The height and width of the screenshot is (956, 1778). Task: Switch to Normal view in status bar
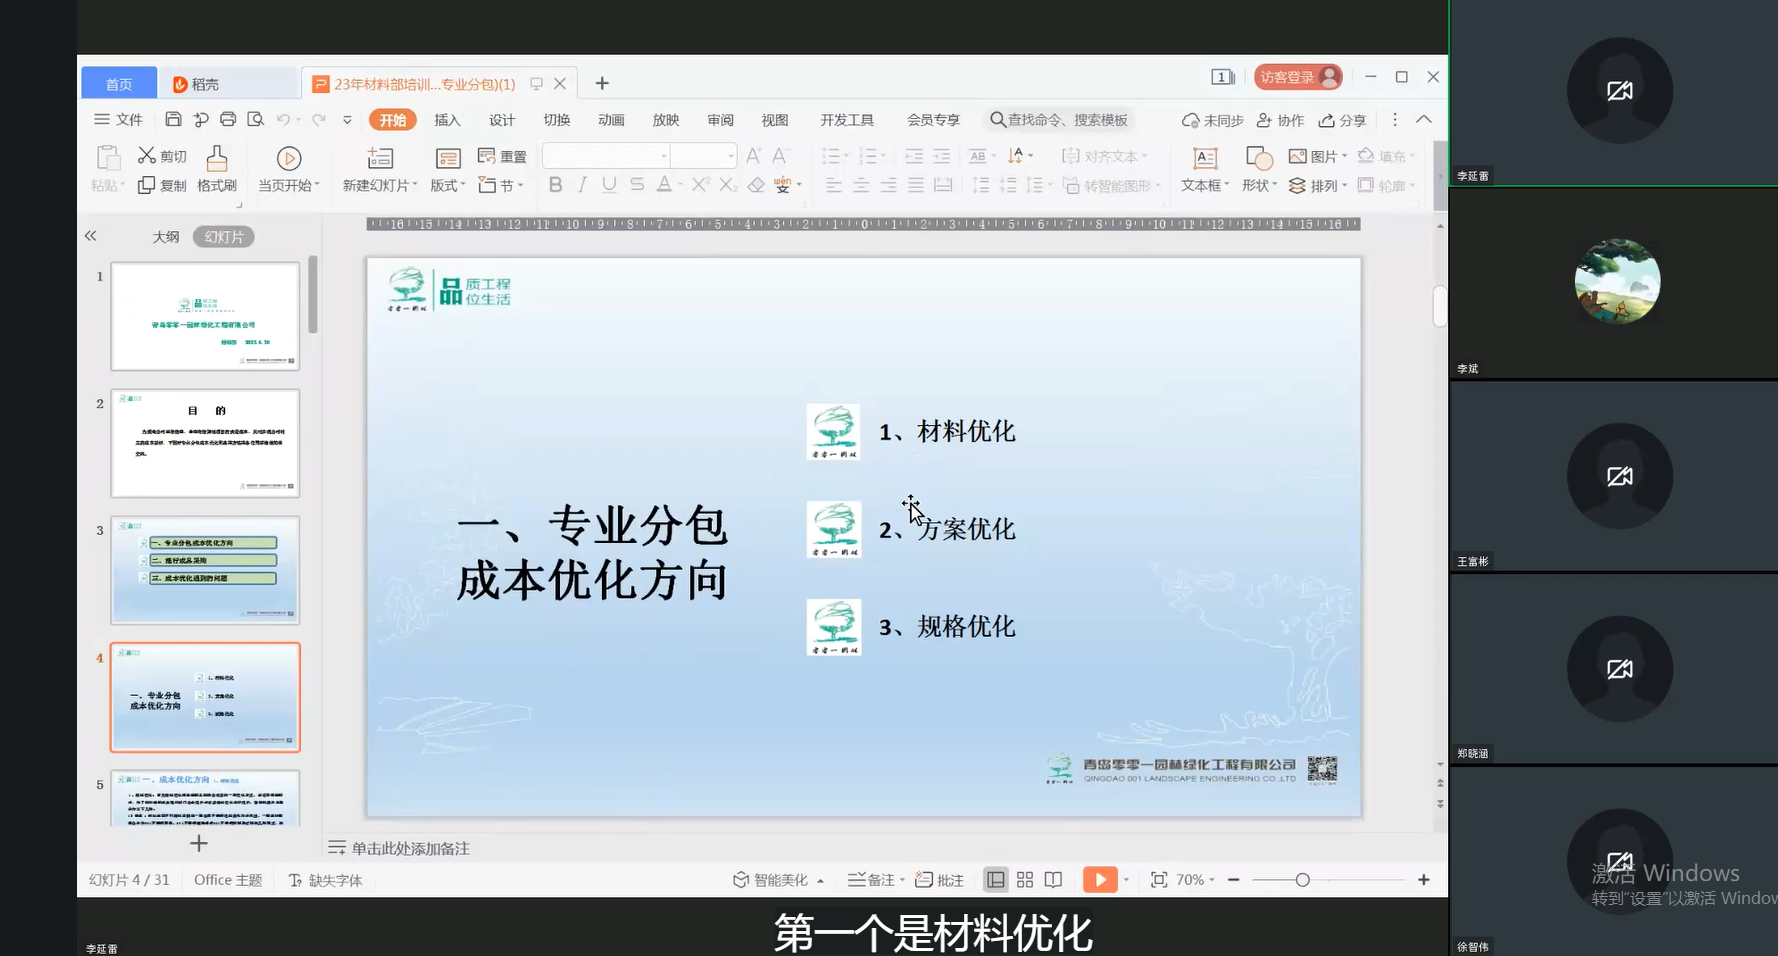(x=996, y=880)
